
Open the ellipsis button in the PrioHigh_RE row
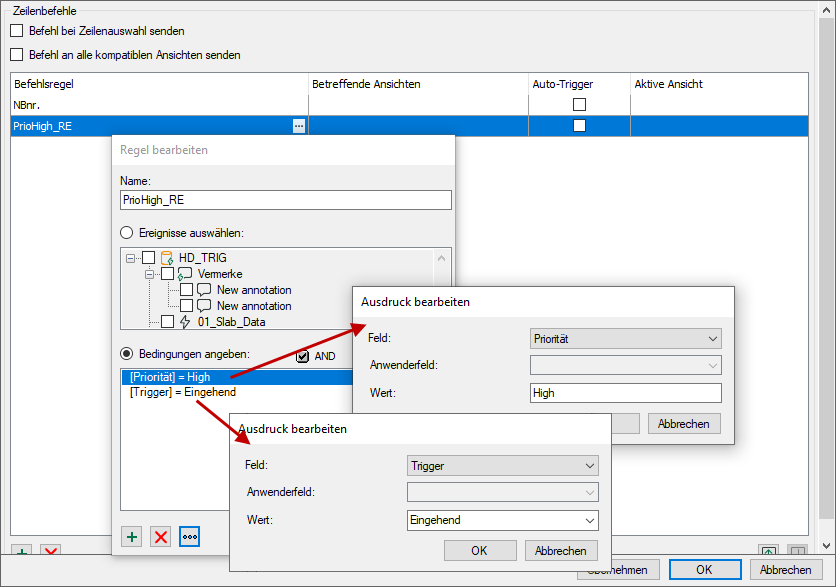tap(298, 126)
